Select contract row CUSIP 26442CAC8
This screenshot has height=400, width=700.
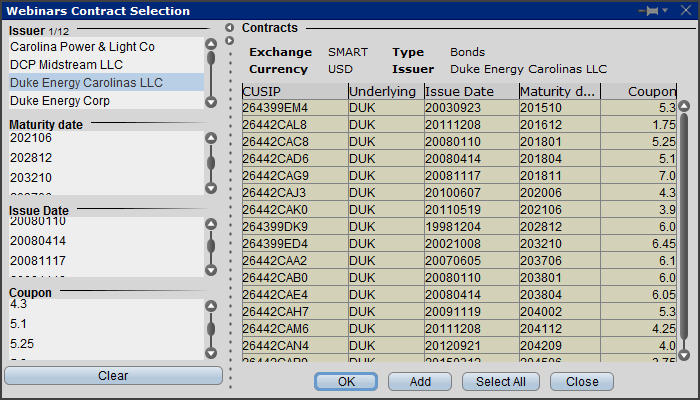[x=459, y=142]
